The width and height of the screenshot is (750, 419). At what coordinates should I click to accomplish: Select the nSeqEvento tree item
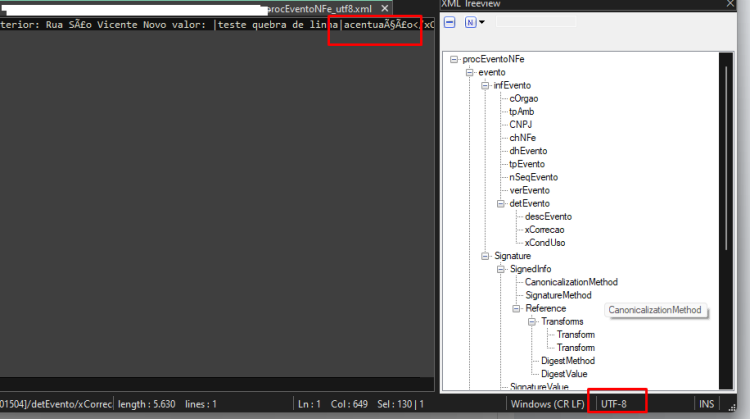click(x=533, y=177)
